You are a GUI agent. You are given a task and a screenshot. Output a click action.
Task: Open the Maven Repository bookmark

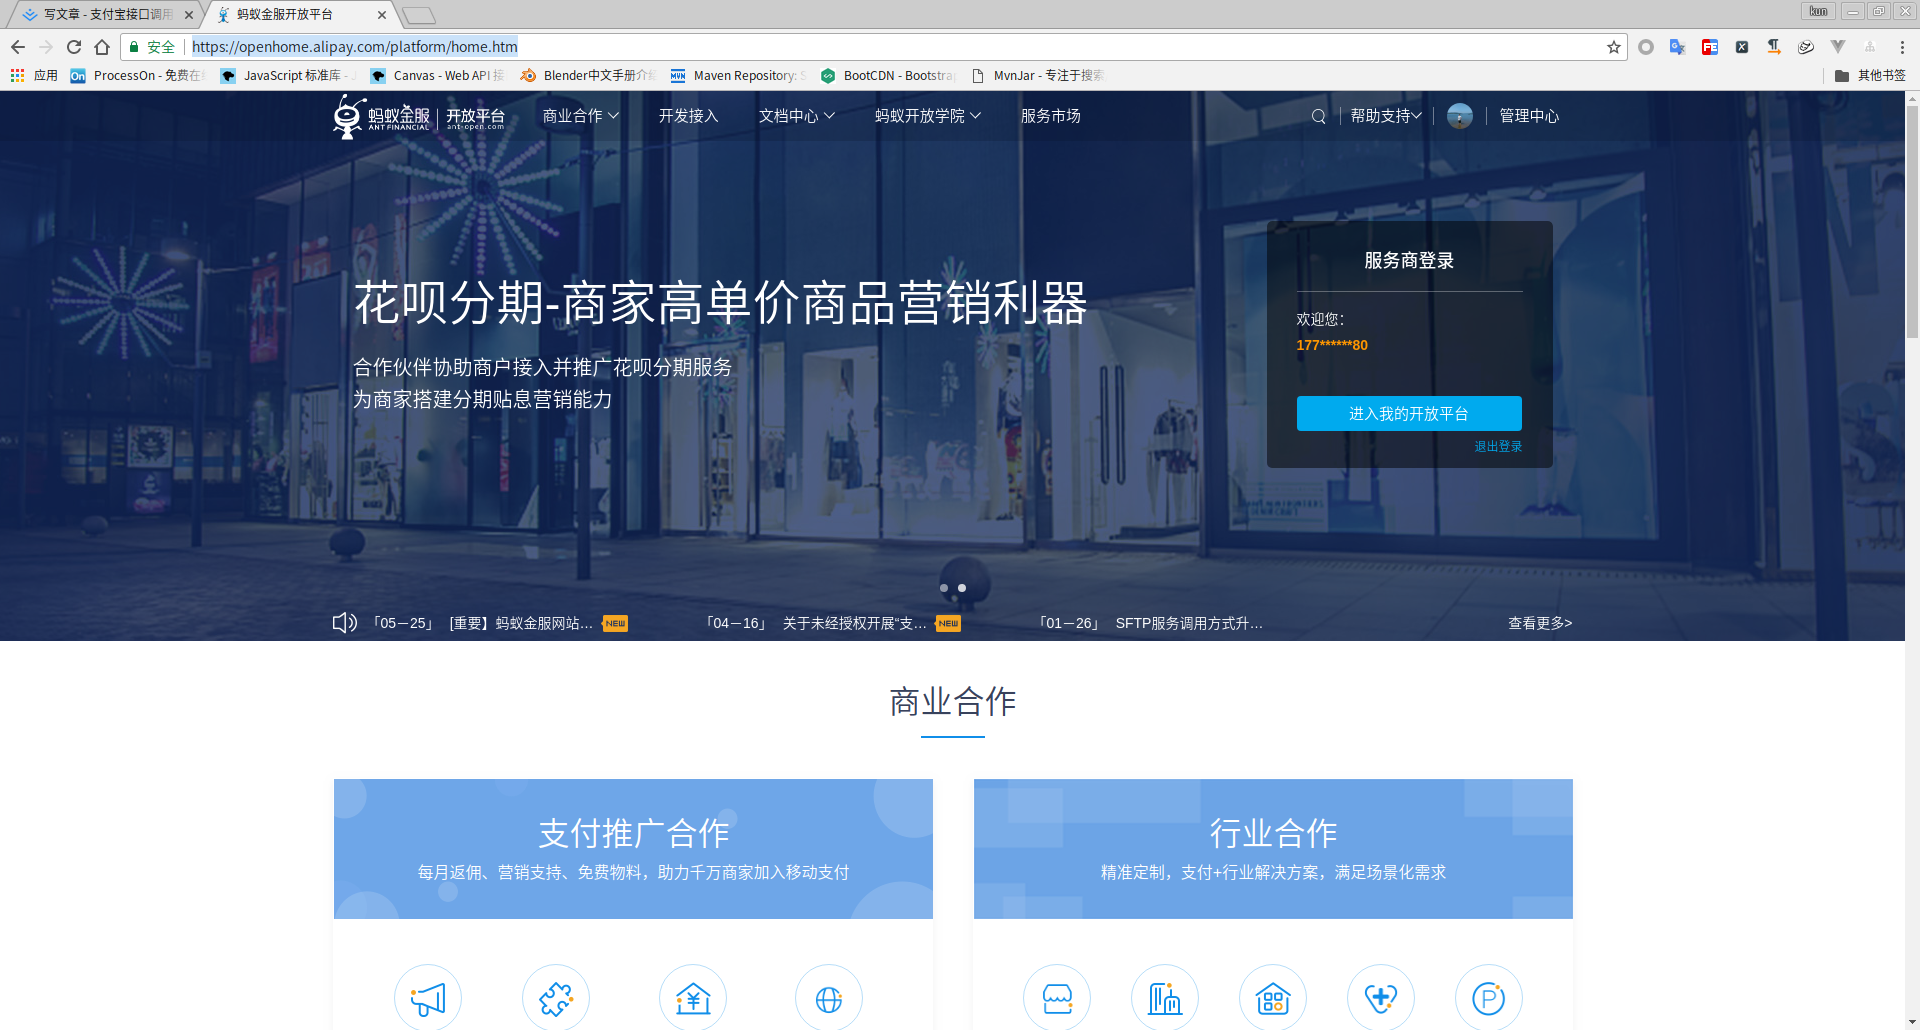(738, 75)
